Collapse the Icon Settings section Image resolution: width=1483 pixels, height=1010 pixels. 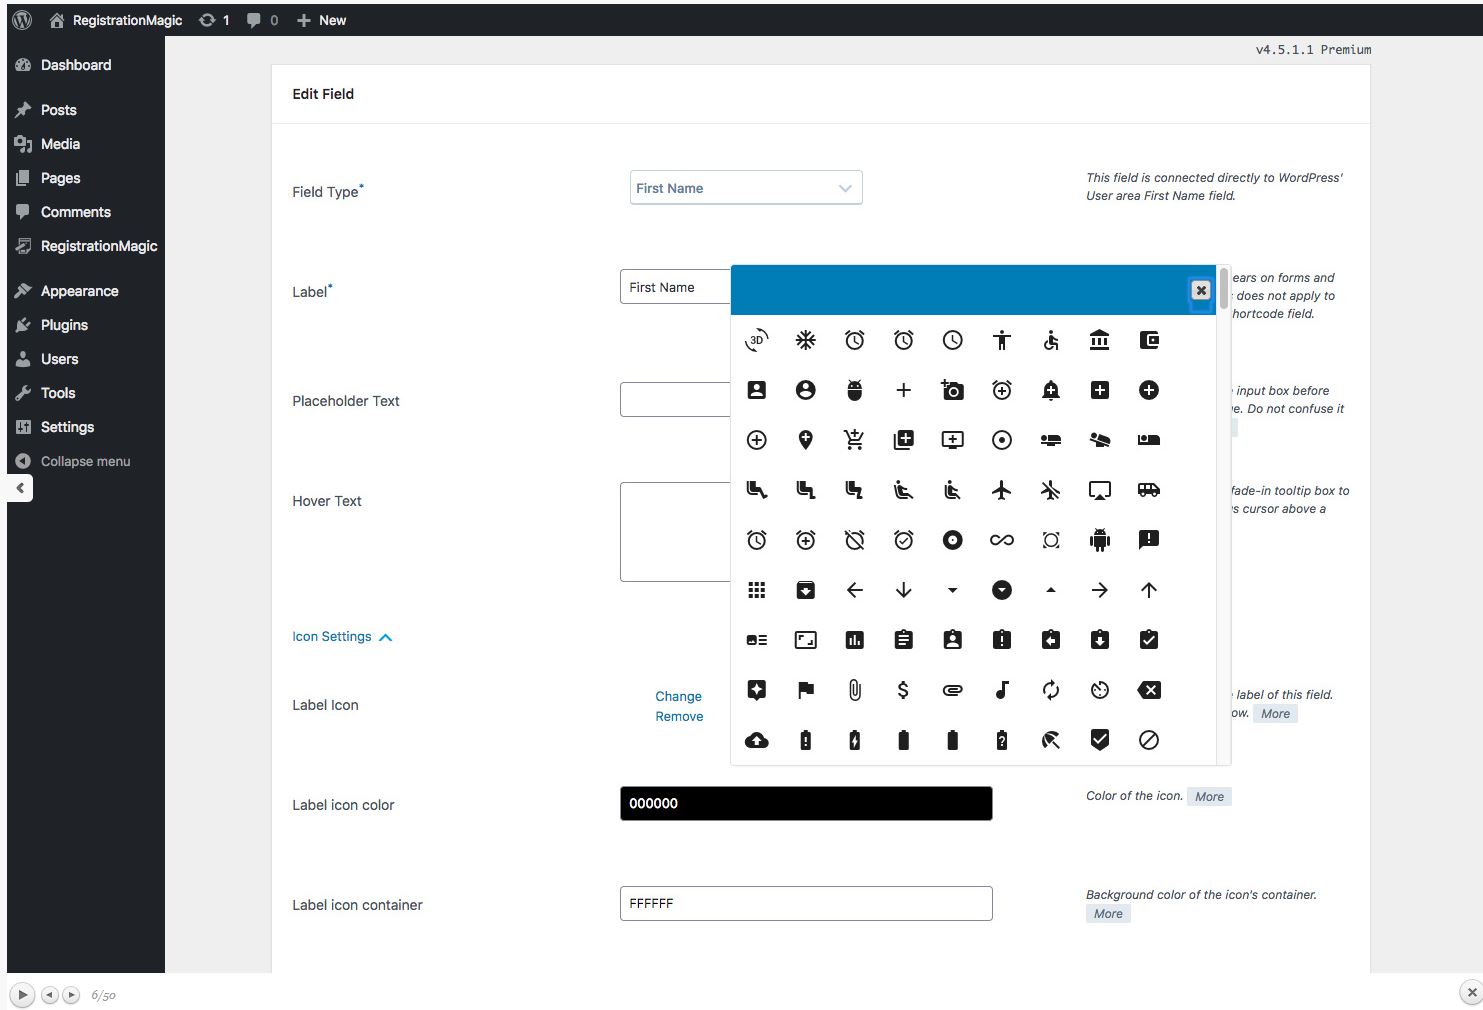[x=341, y=637]
